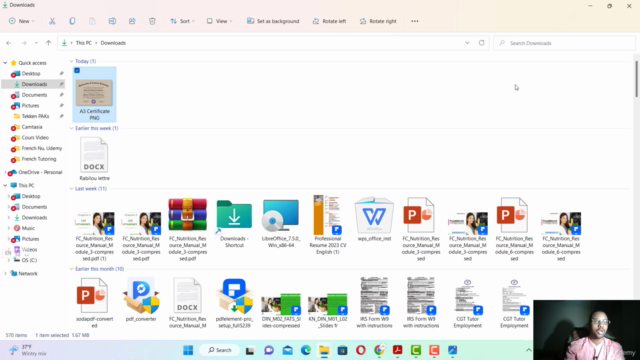Click the vertical scrollbar of file list

636,79
